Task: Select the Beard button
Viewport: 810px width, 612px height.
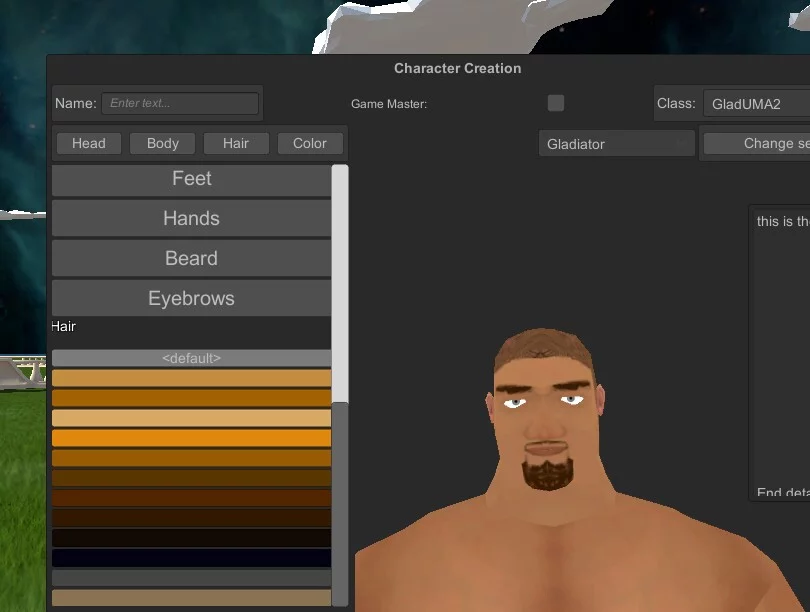Action: coord(192,258)
